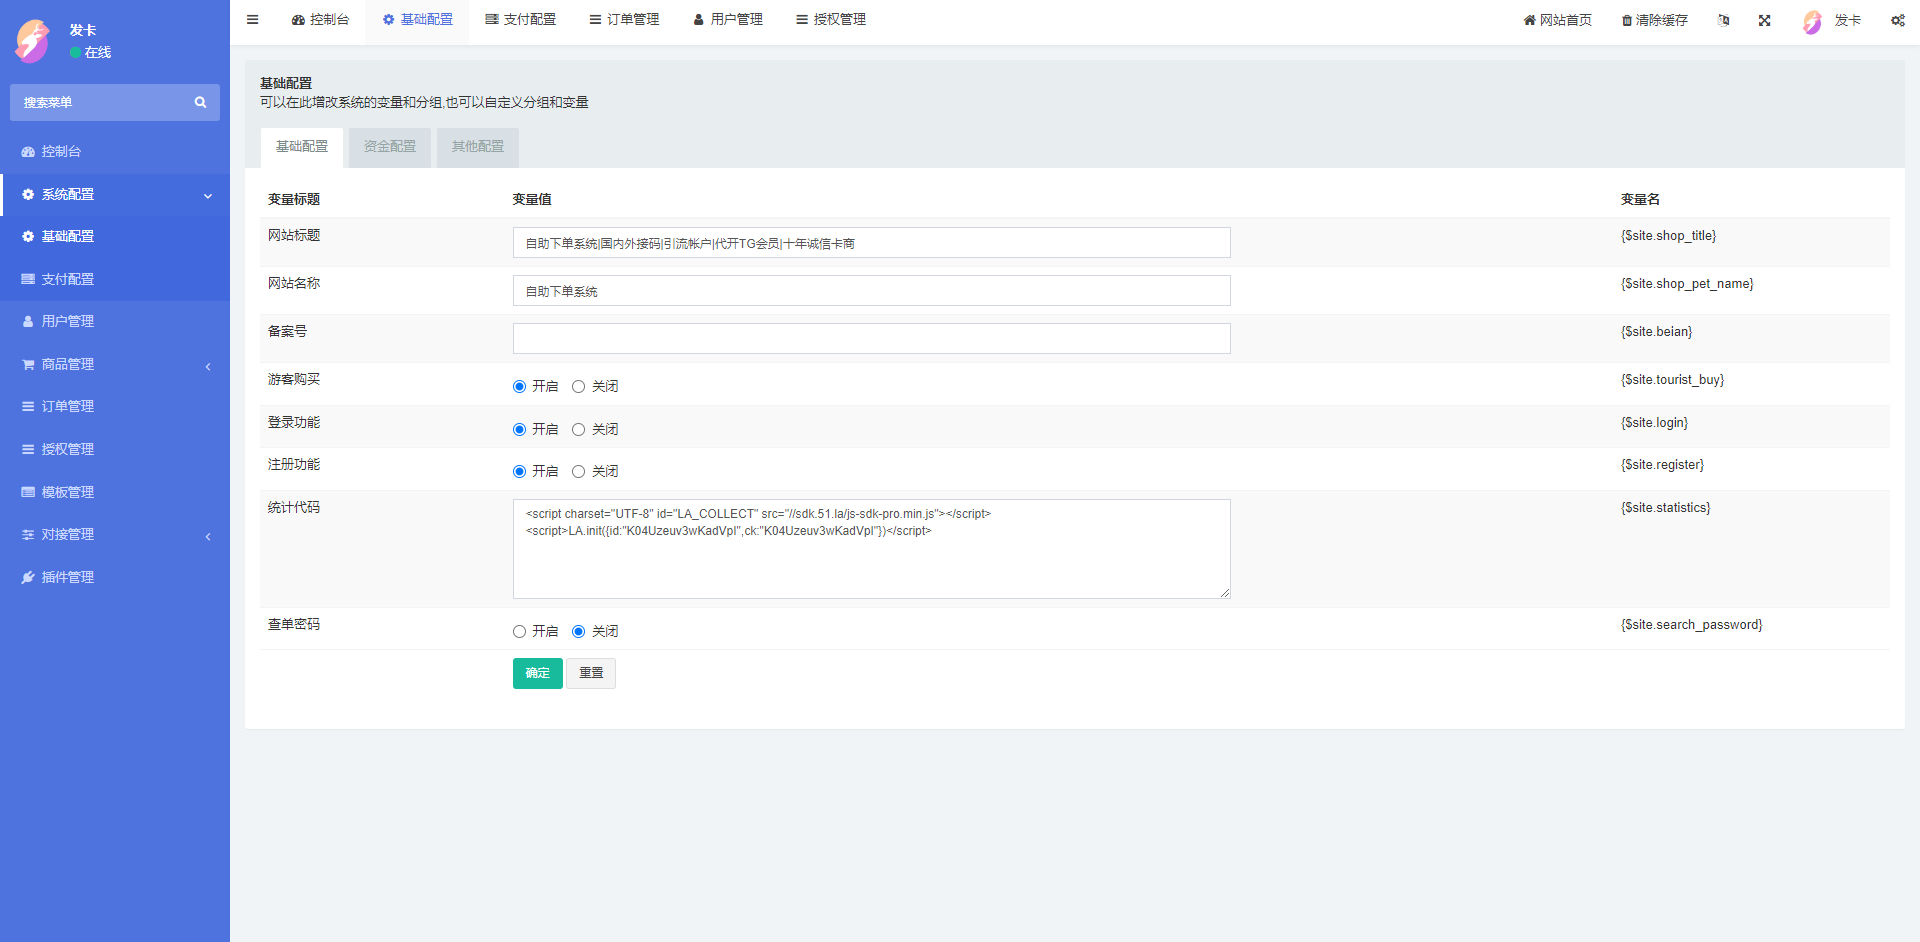The image size is (1920, 942).
Task: Open 模板管理 in the sidebar
Action: [x=67, y=492]
